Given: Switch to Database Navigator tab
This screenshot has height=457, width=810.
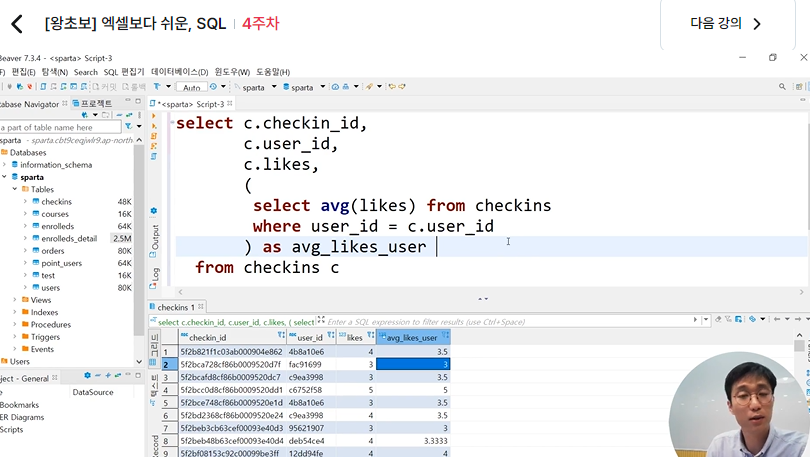Looking at the screenshot, I should [x=30, y=104].
